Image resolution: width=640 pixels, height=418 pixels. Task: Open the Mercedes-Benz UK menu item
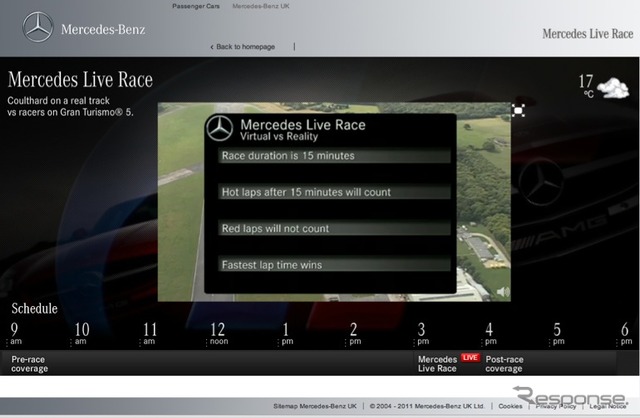click(x=261, y=6)
